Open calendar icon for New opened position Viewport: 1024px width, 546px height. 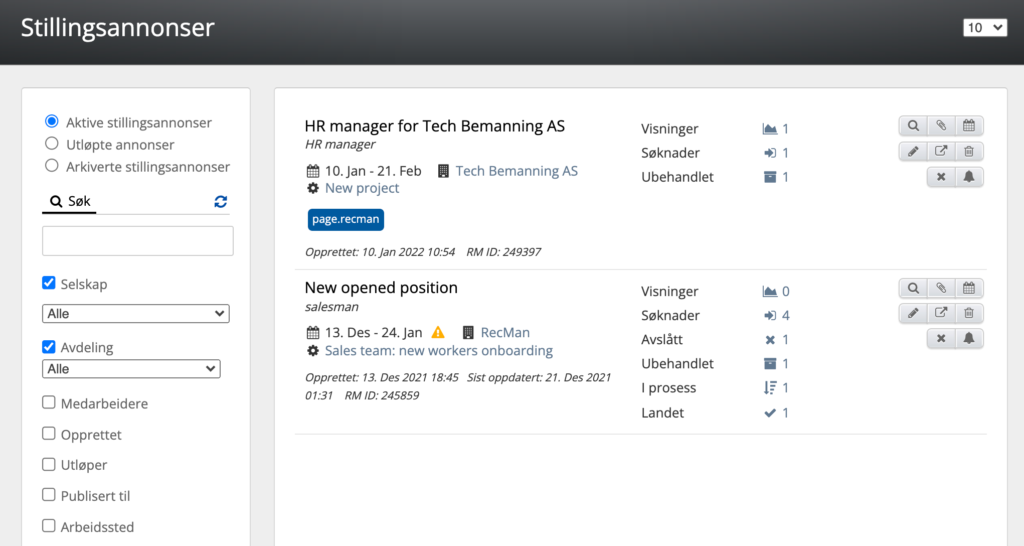[x=969, y=288]
